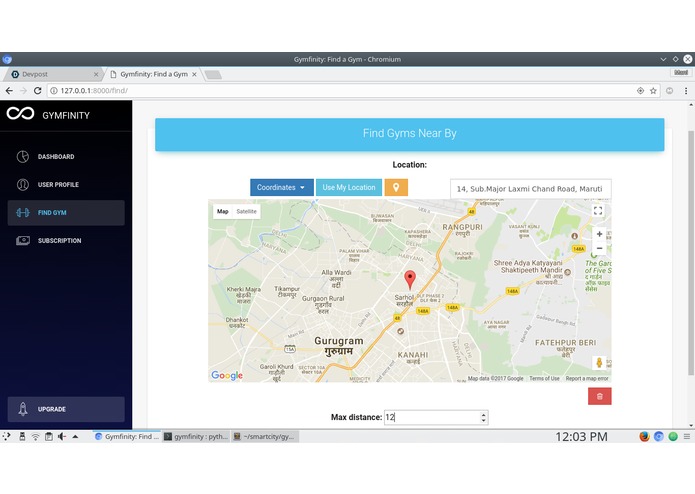Viewport: 695px width, 494px height.
Task: Bookmark this page with the star
Action: click(x=653, y=90)
